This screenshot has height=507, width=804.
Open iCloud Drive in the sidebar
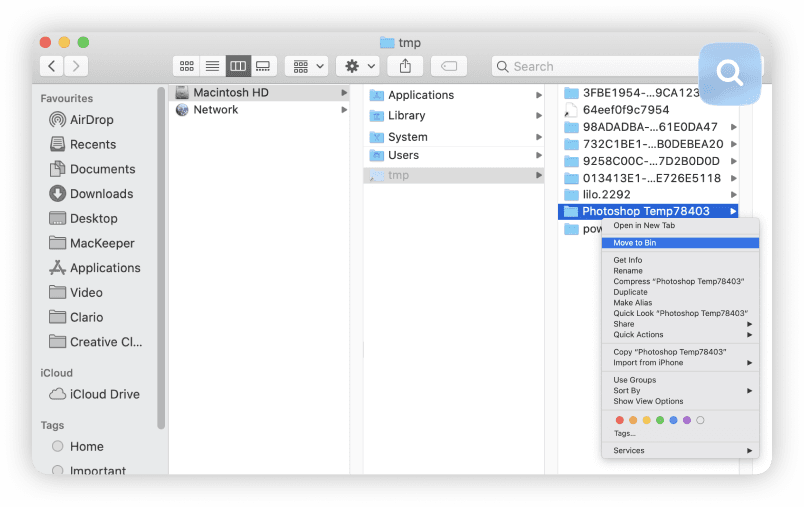[104, 394]
